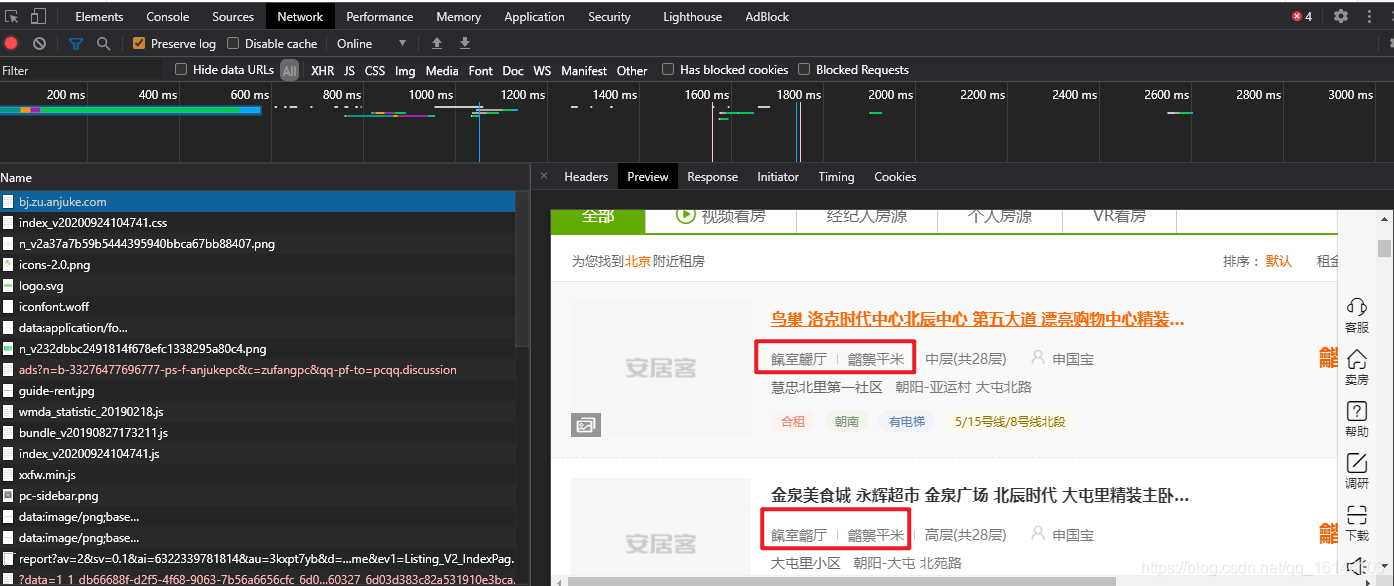Open the Lighthouse tab
The image size is (1394, 586).
tap(692, 16)
